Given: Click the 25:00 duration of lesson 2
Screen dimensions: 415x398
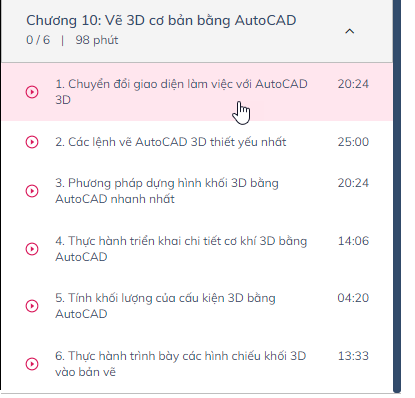Looking at the screenshot, I should point(353,142).
